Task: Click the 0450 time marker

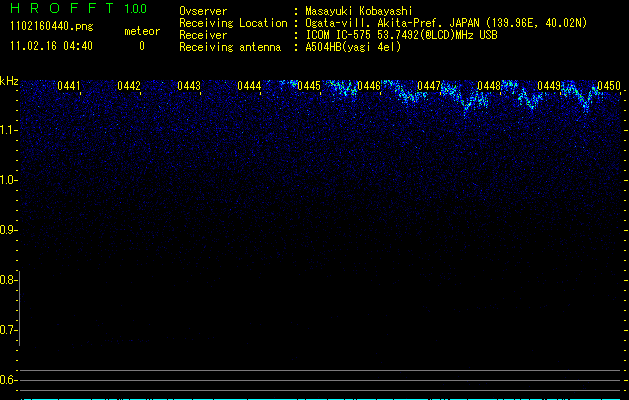Action: [608, 86]
